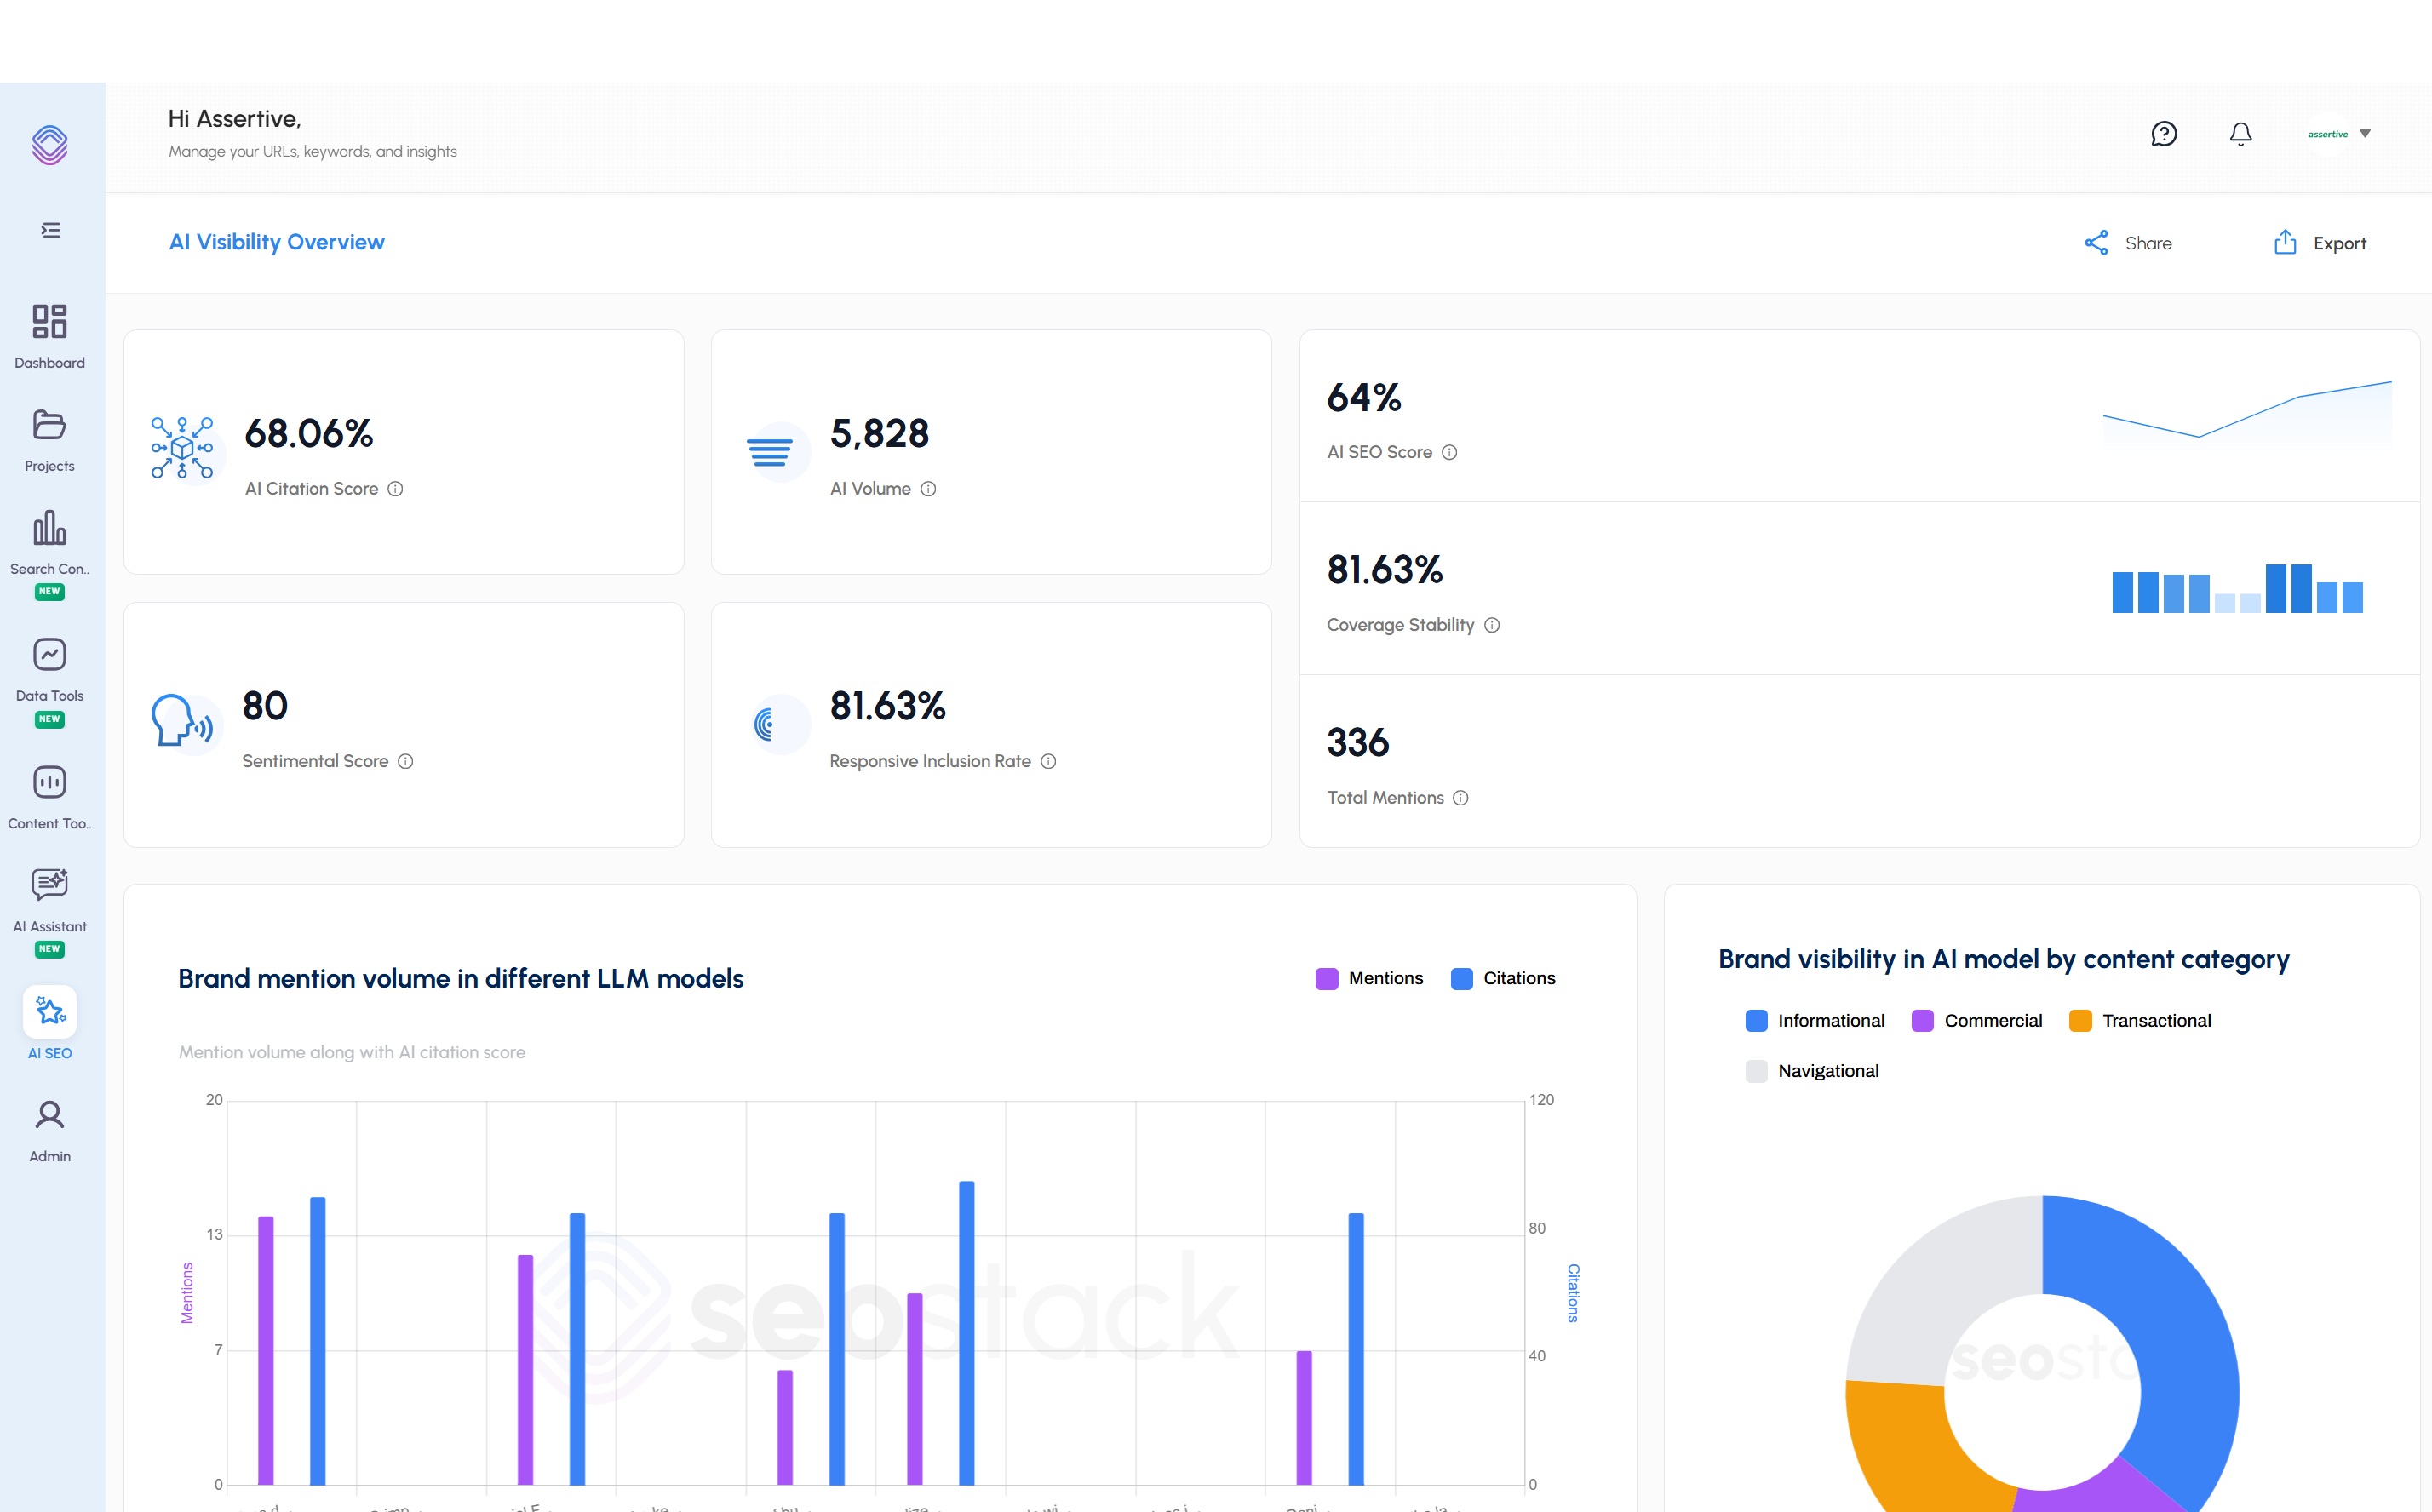Click the 5,828 AI Volume value

[x=880, y=434]
